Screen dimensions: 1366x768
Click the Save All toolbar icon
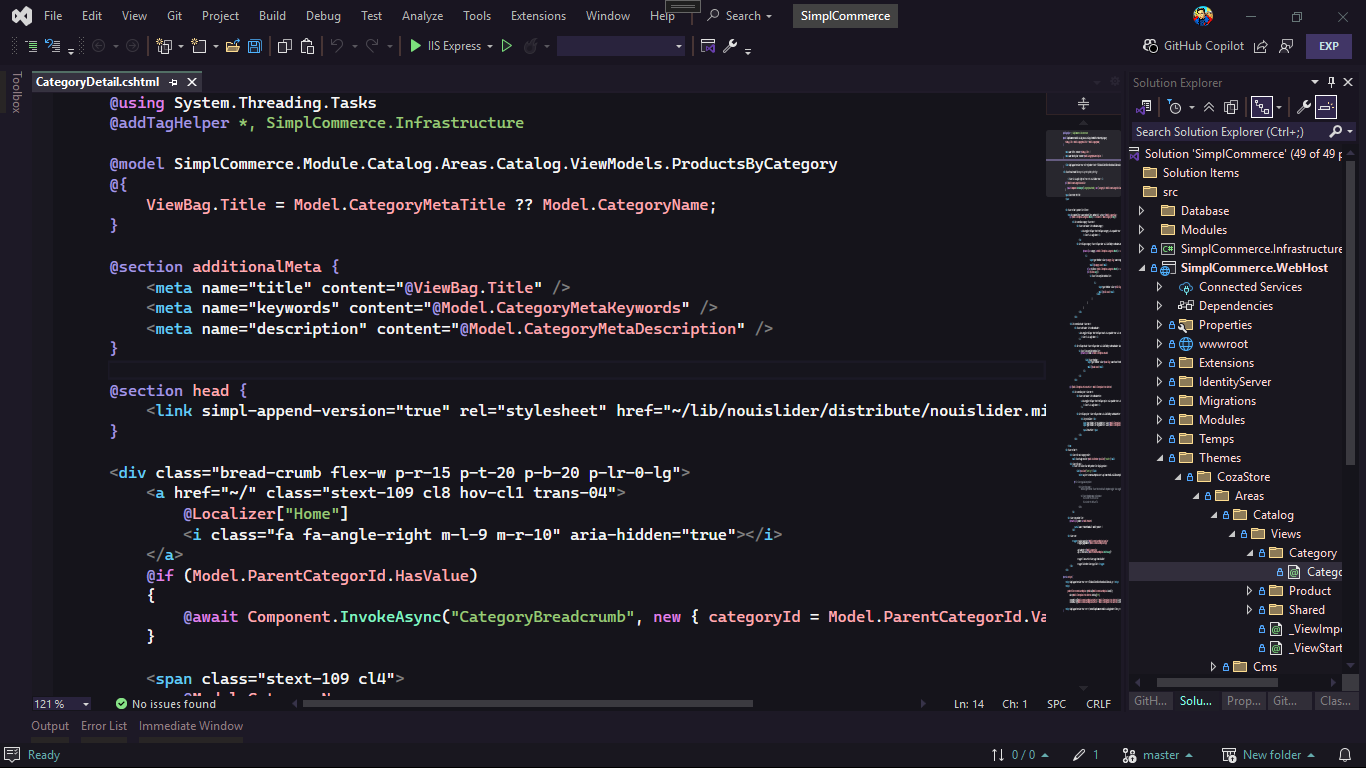coord(255,46)
